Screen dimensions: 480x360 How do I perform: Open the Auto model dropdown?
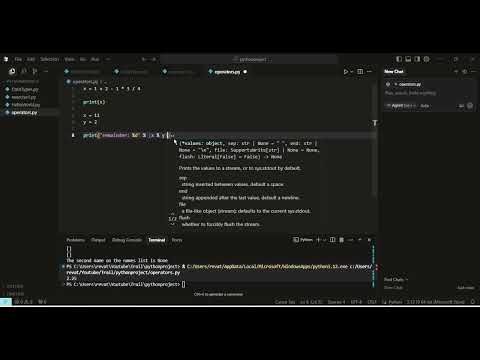pyautogui.click(x=424, y=106)
